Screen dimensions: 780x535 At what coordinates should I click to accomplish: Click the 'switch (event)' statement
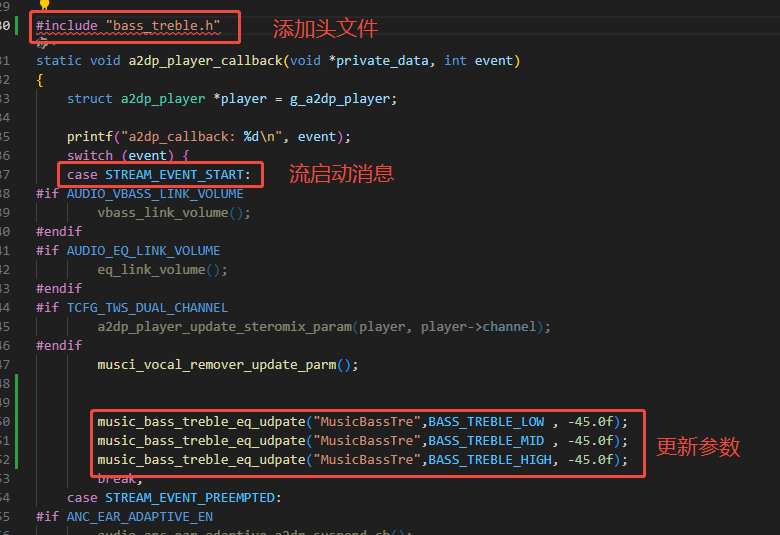(x=128, y=156)
